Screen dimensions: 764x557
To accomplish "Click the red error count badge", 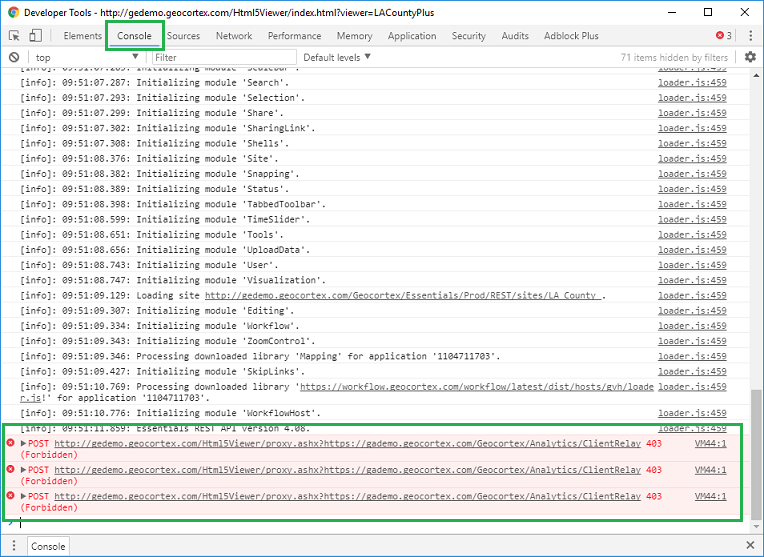I will 724,36.
